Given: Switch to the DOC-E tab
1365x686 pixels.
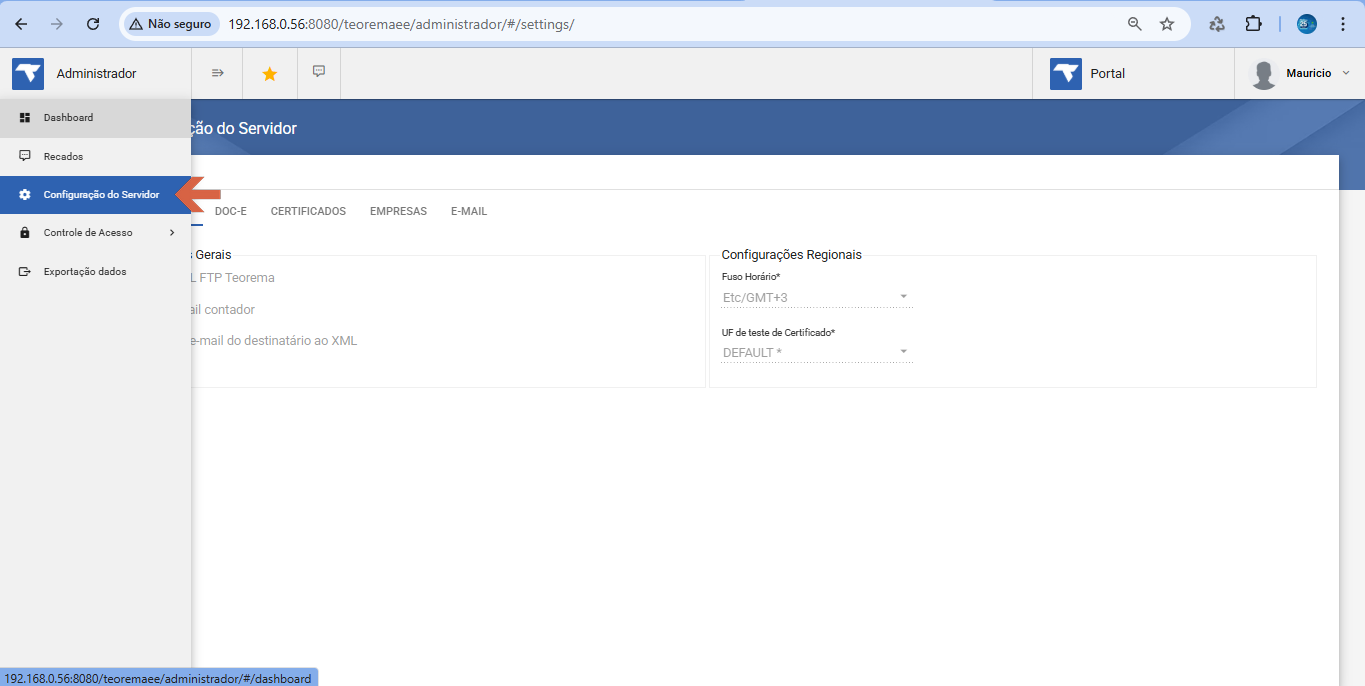Looking at the screenshot, I should pos(231,211).
